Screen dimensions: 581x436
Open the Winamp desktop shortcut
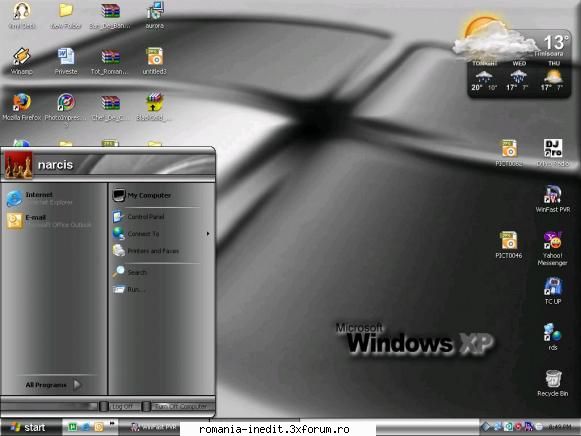21,61
